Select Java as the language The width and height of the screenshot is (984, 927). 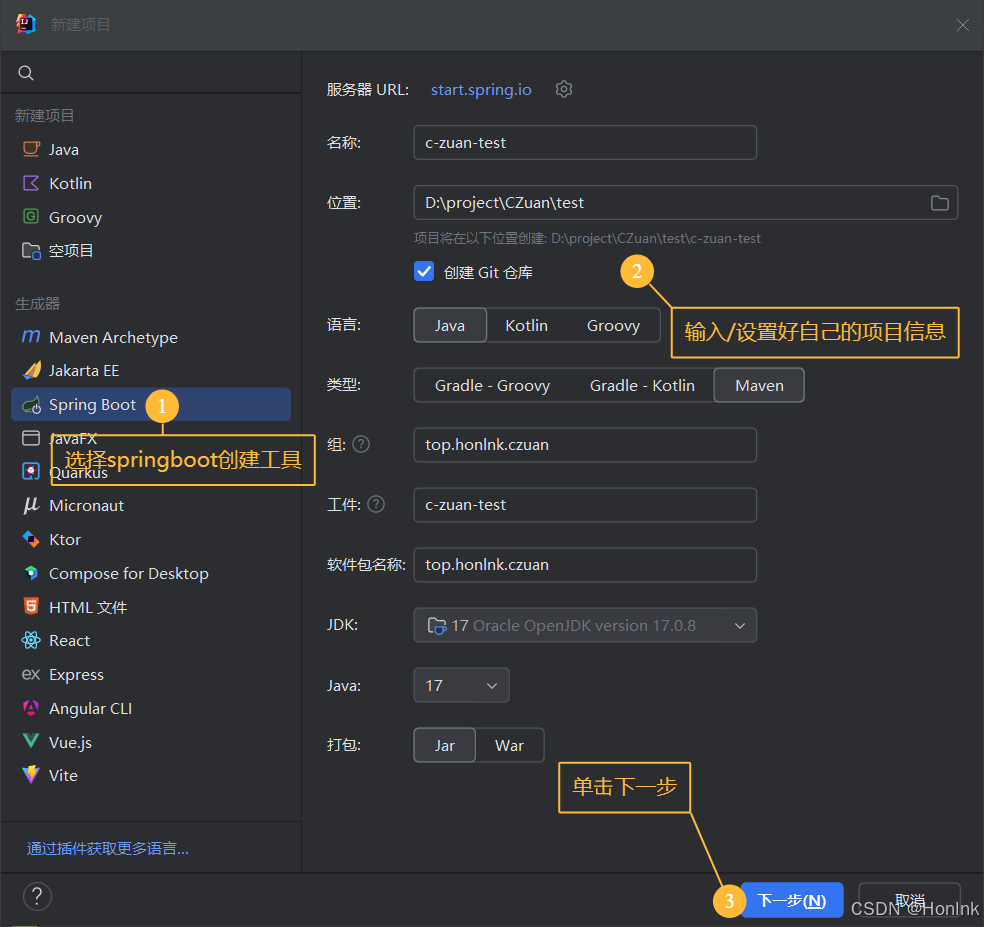point(450,325)
